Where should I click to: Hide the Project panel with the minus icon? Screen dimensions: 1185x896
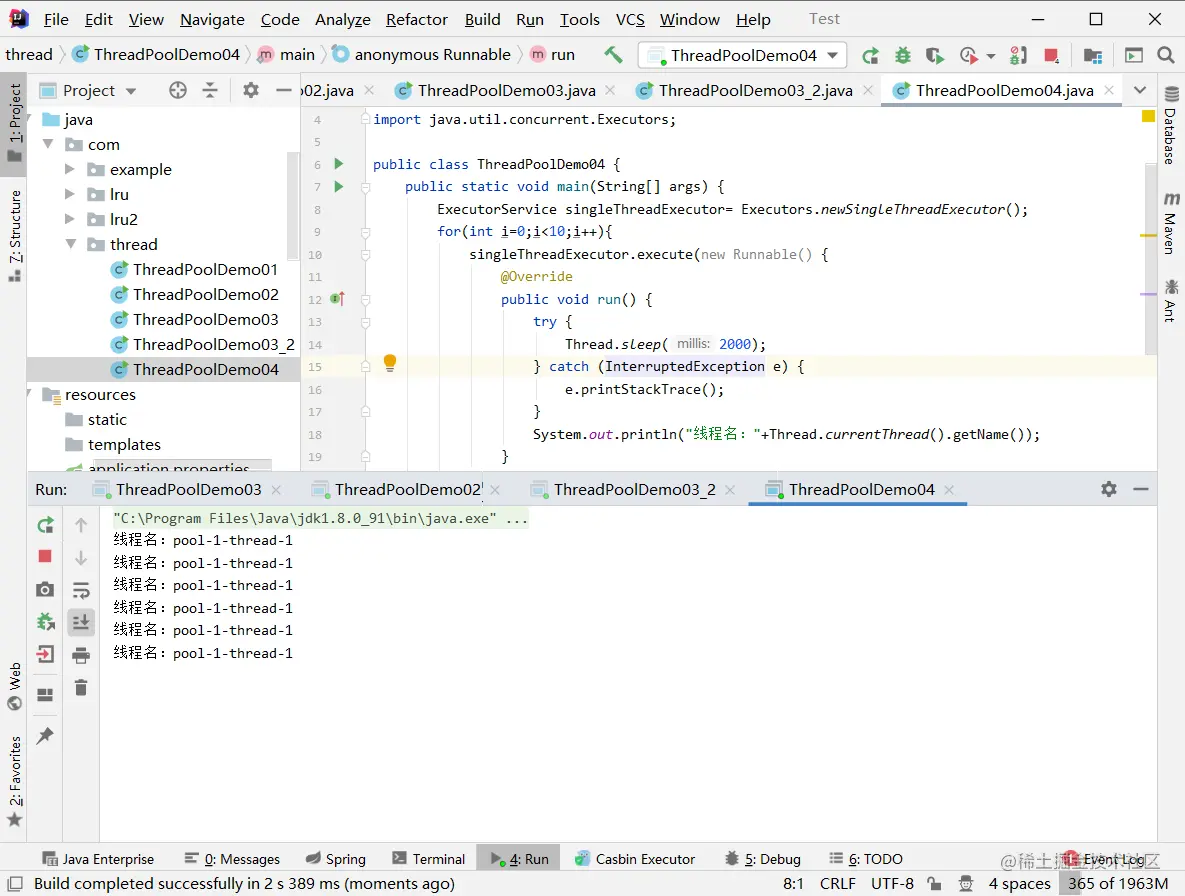click(x=283, y=91)
